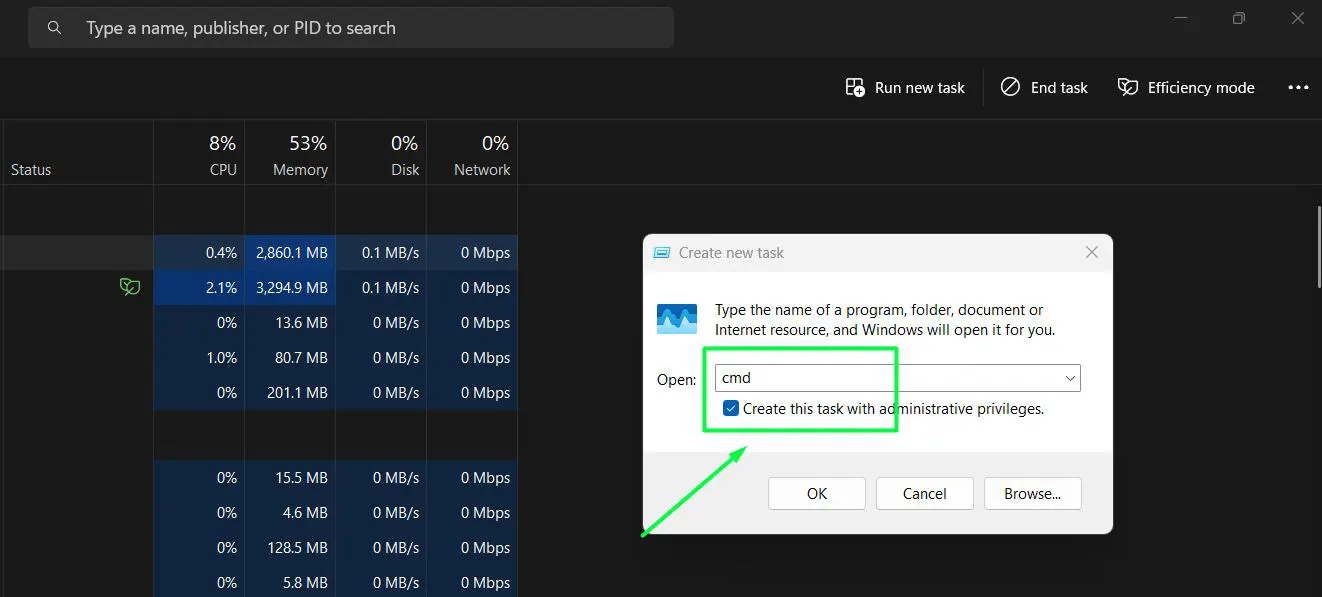This screenshot has width=1322, height=597.
Task: Open the Browse dialog
Action: pyautogui.click(x=1032, y=493)
